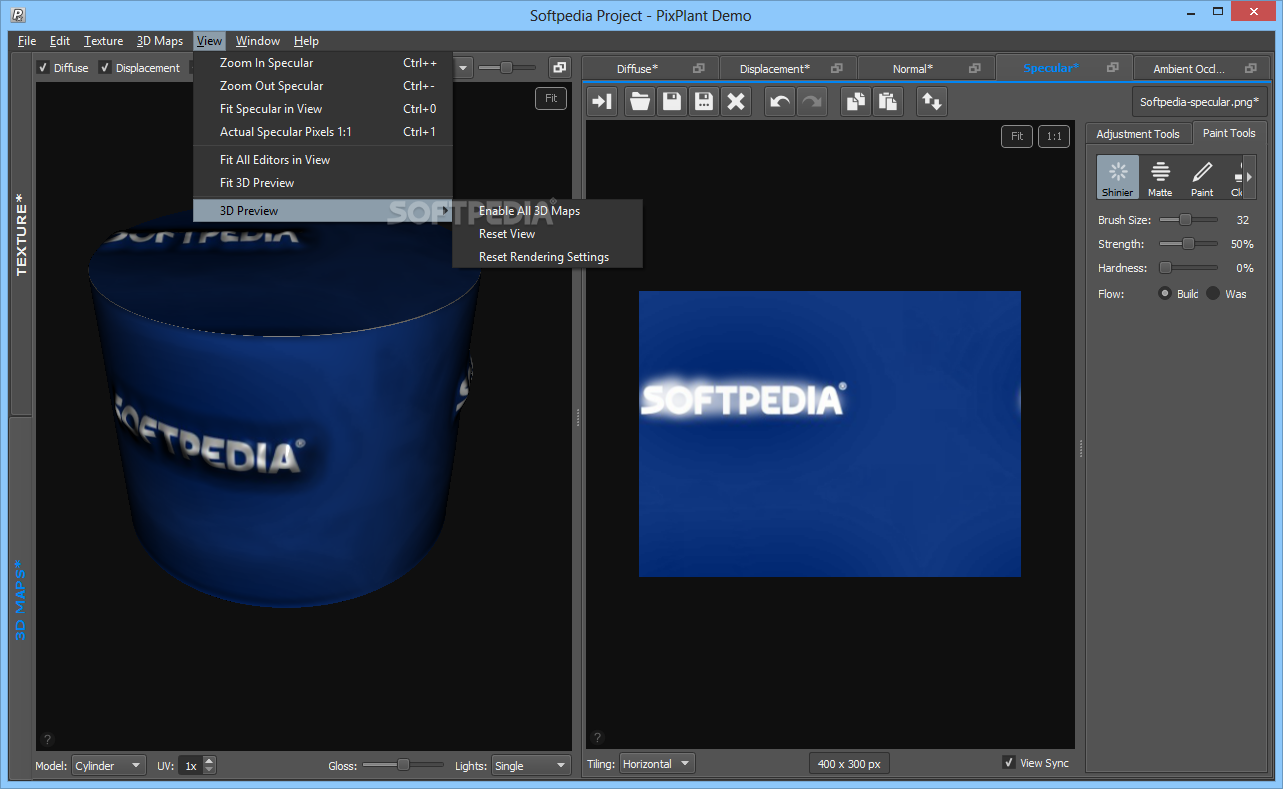Click the swap up-down arrows icon
Viewport: 1283px width, 789px height.
(932, 101)
